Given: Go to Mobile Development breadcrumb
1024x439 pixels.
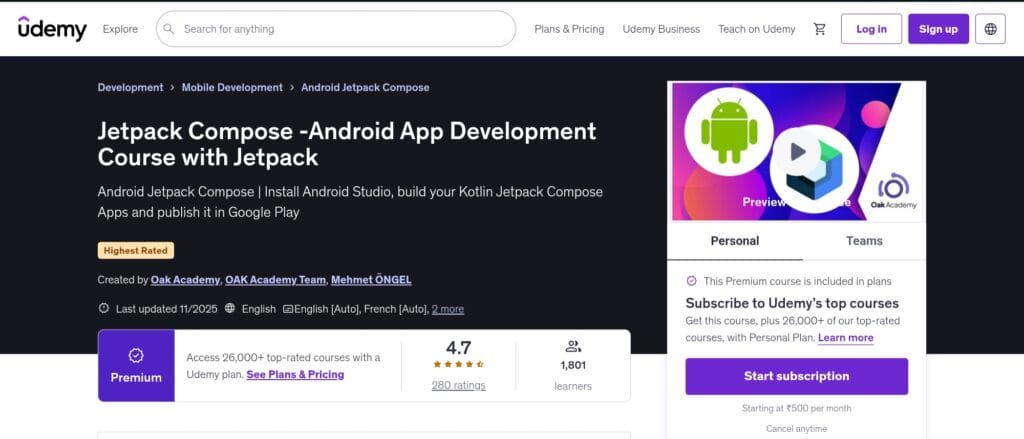Looking at the screenshot, I should 232,88.
